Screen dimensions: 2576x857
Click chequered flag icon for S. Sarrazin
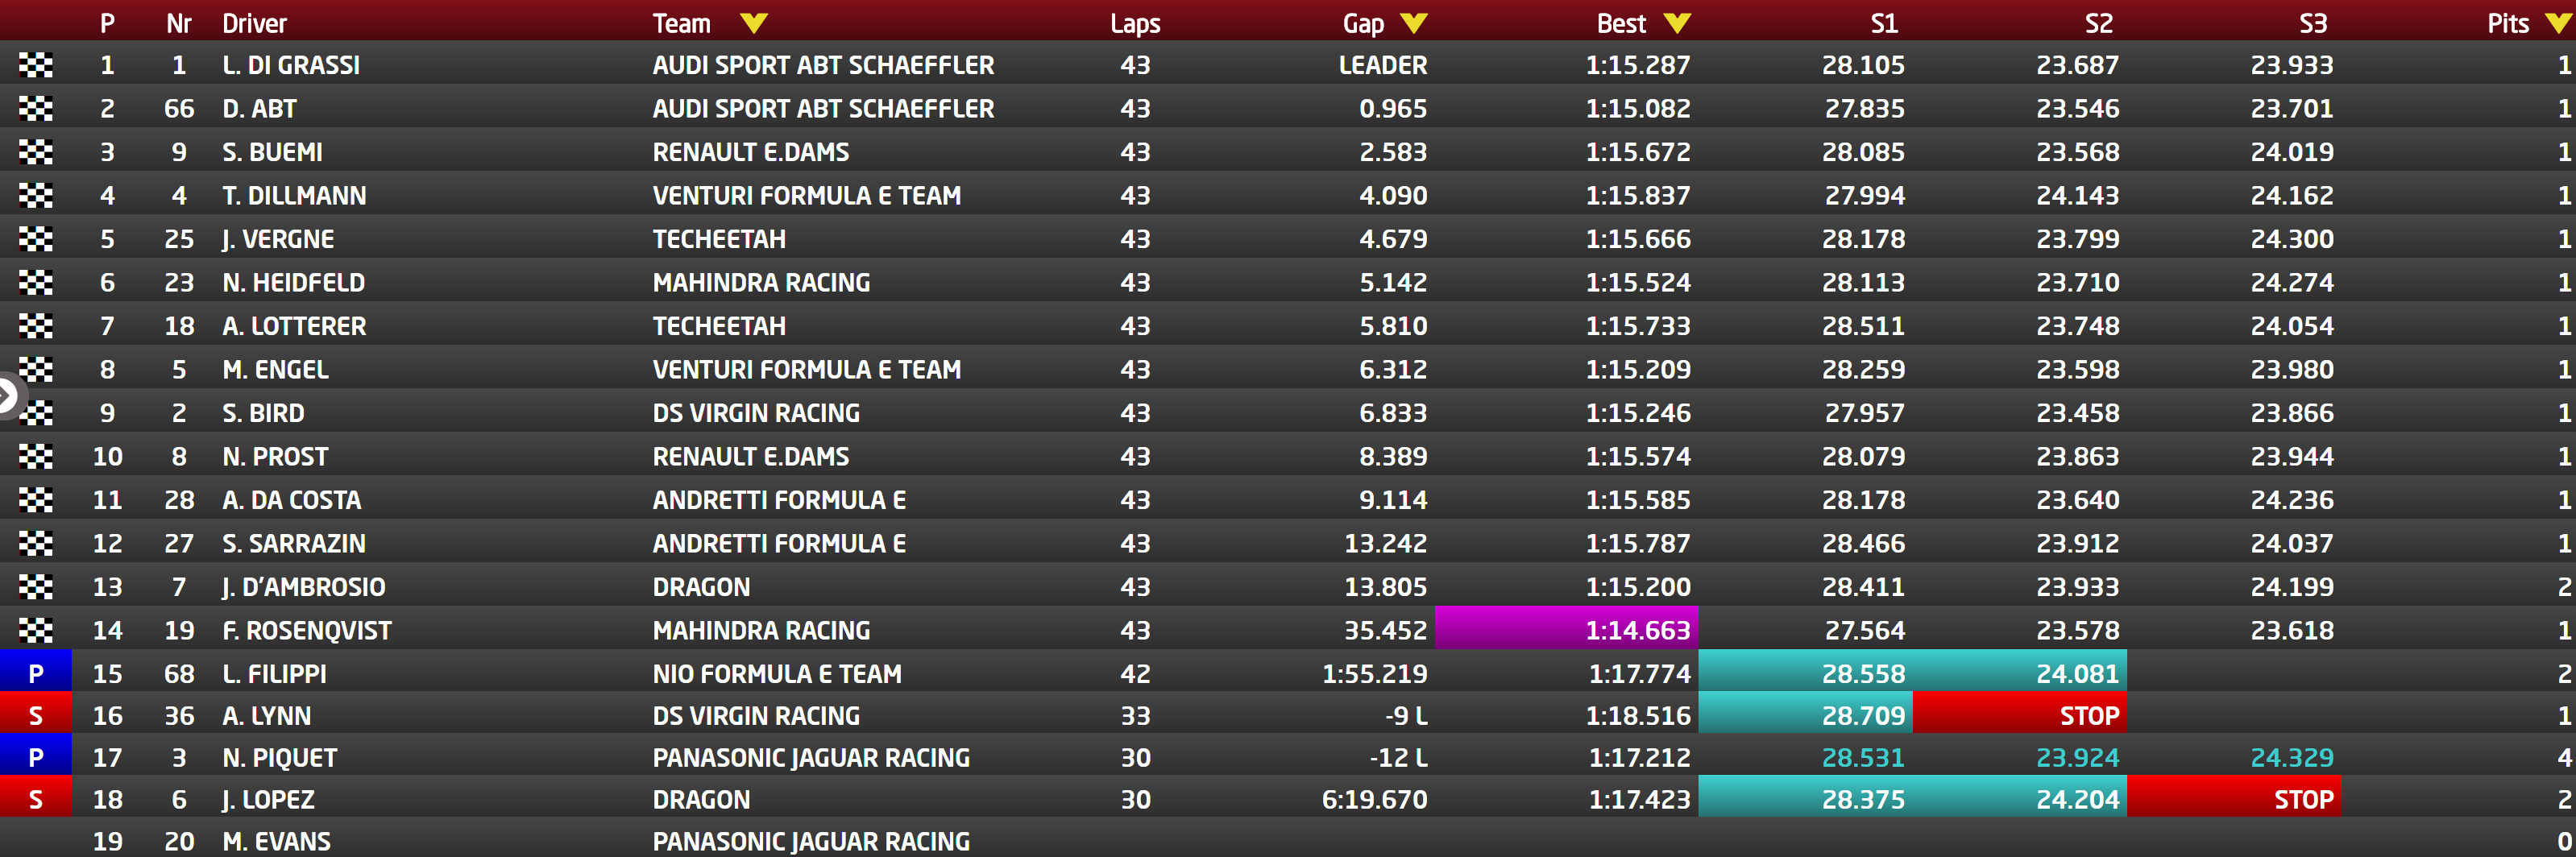(36, 543)
